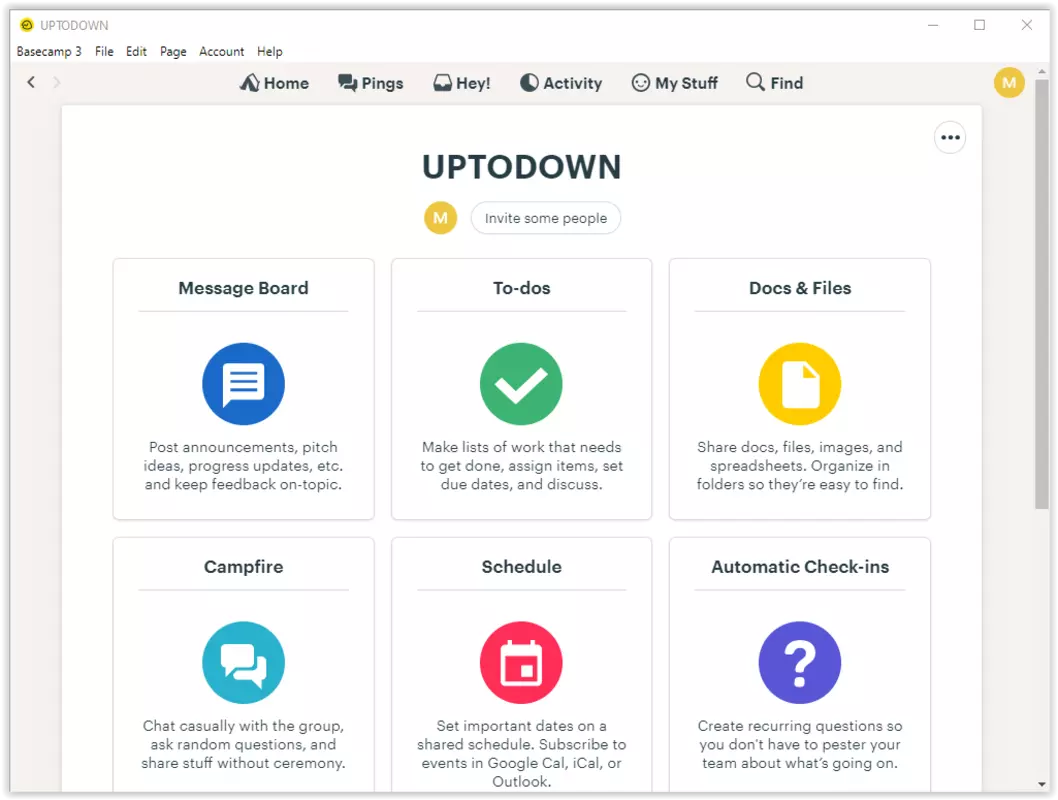Open the Basecamp 3 menu

[49, 51]
